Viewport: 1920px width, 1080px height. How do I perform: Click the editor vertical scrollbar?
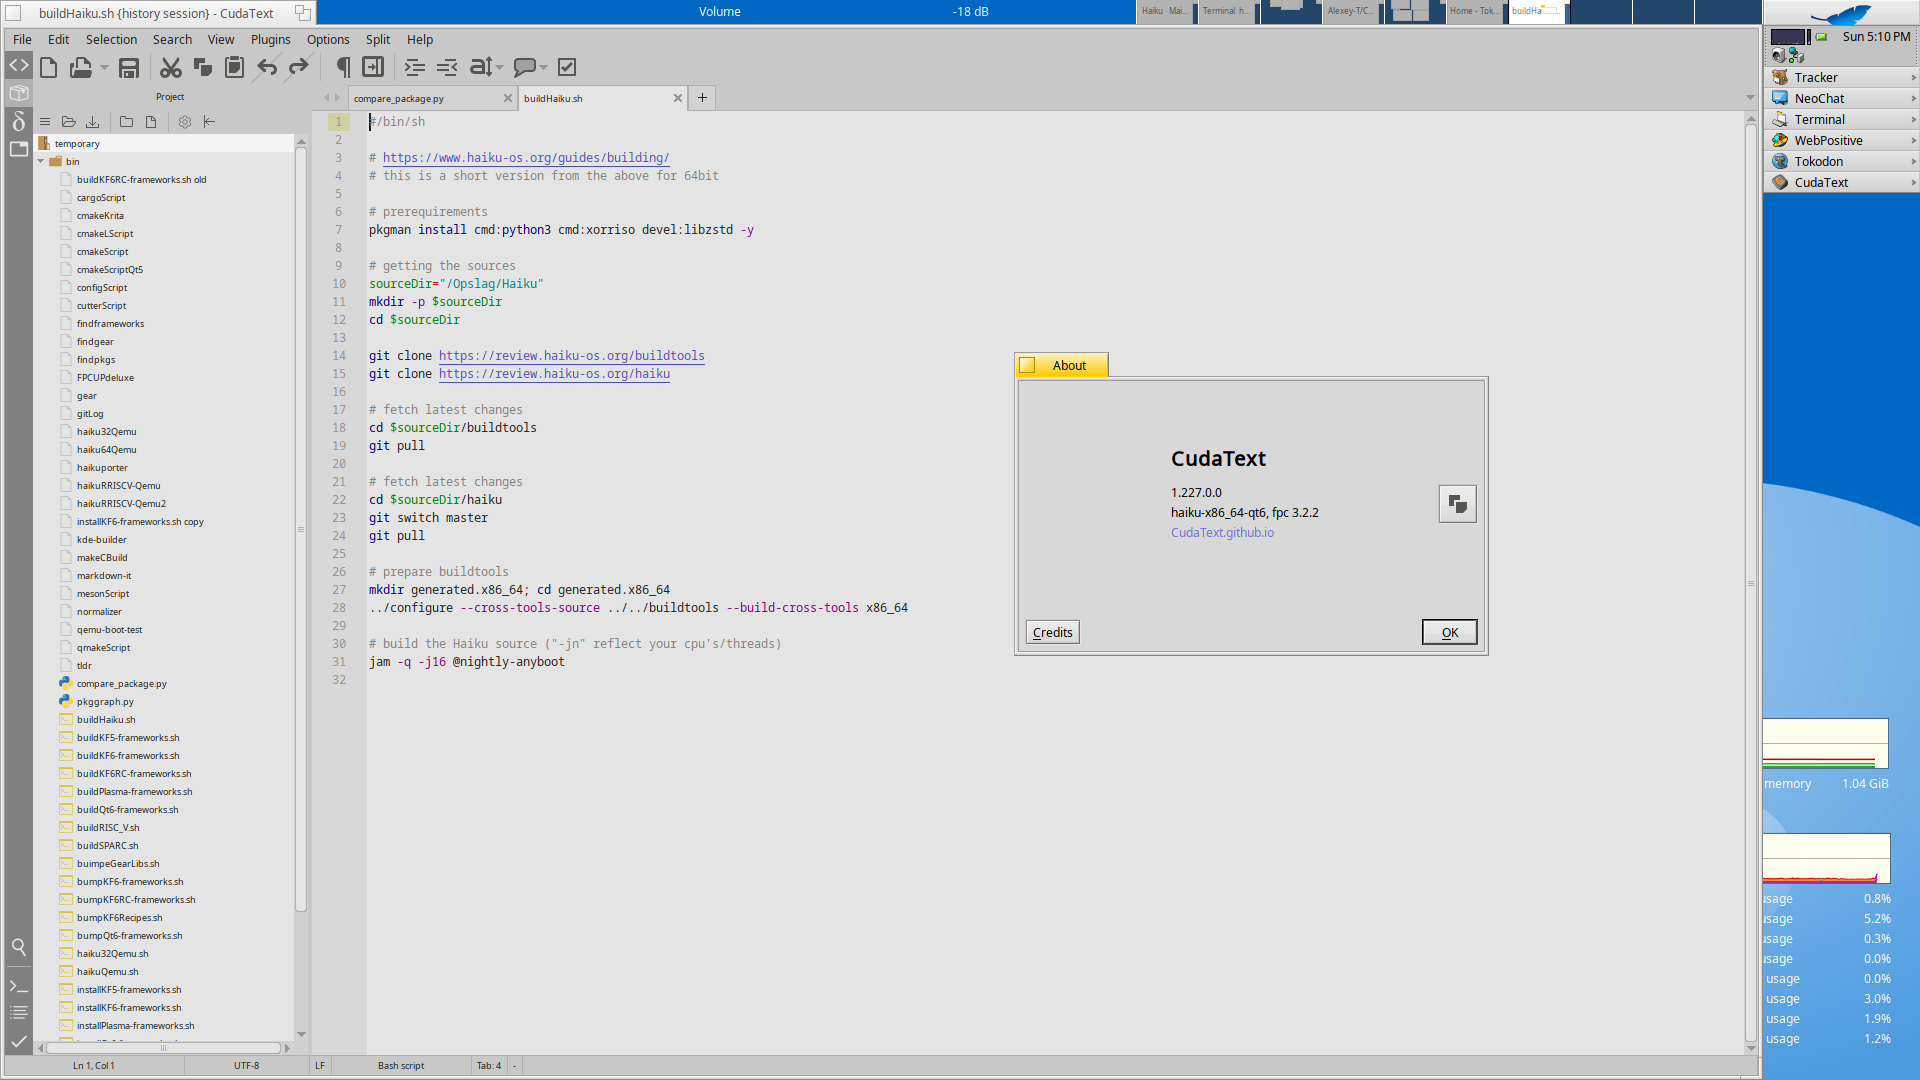tap(1750, 583)
